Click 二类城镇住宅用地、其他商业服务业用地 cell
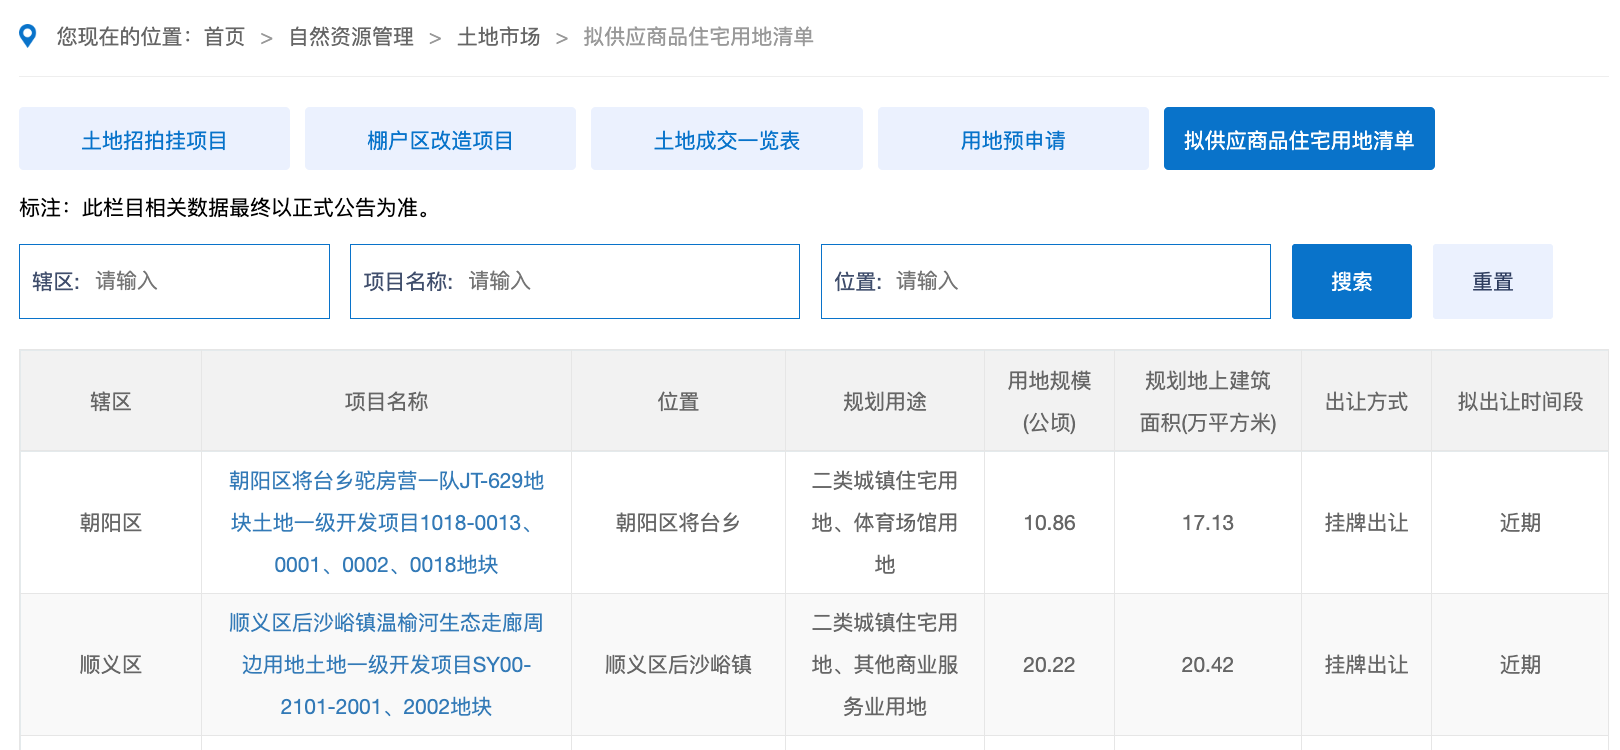 click(x=885, y=665)
